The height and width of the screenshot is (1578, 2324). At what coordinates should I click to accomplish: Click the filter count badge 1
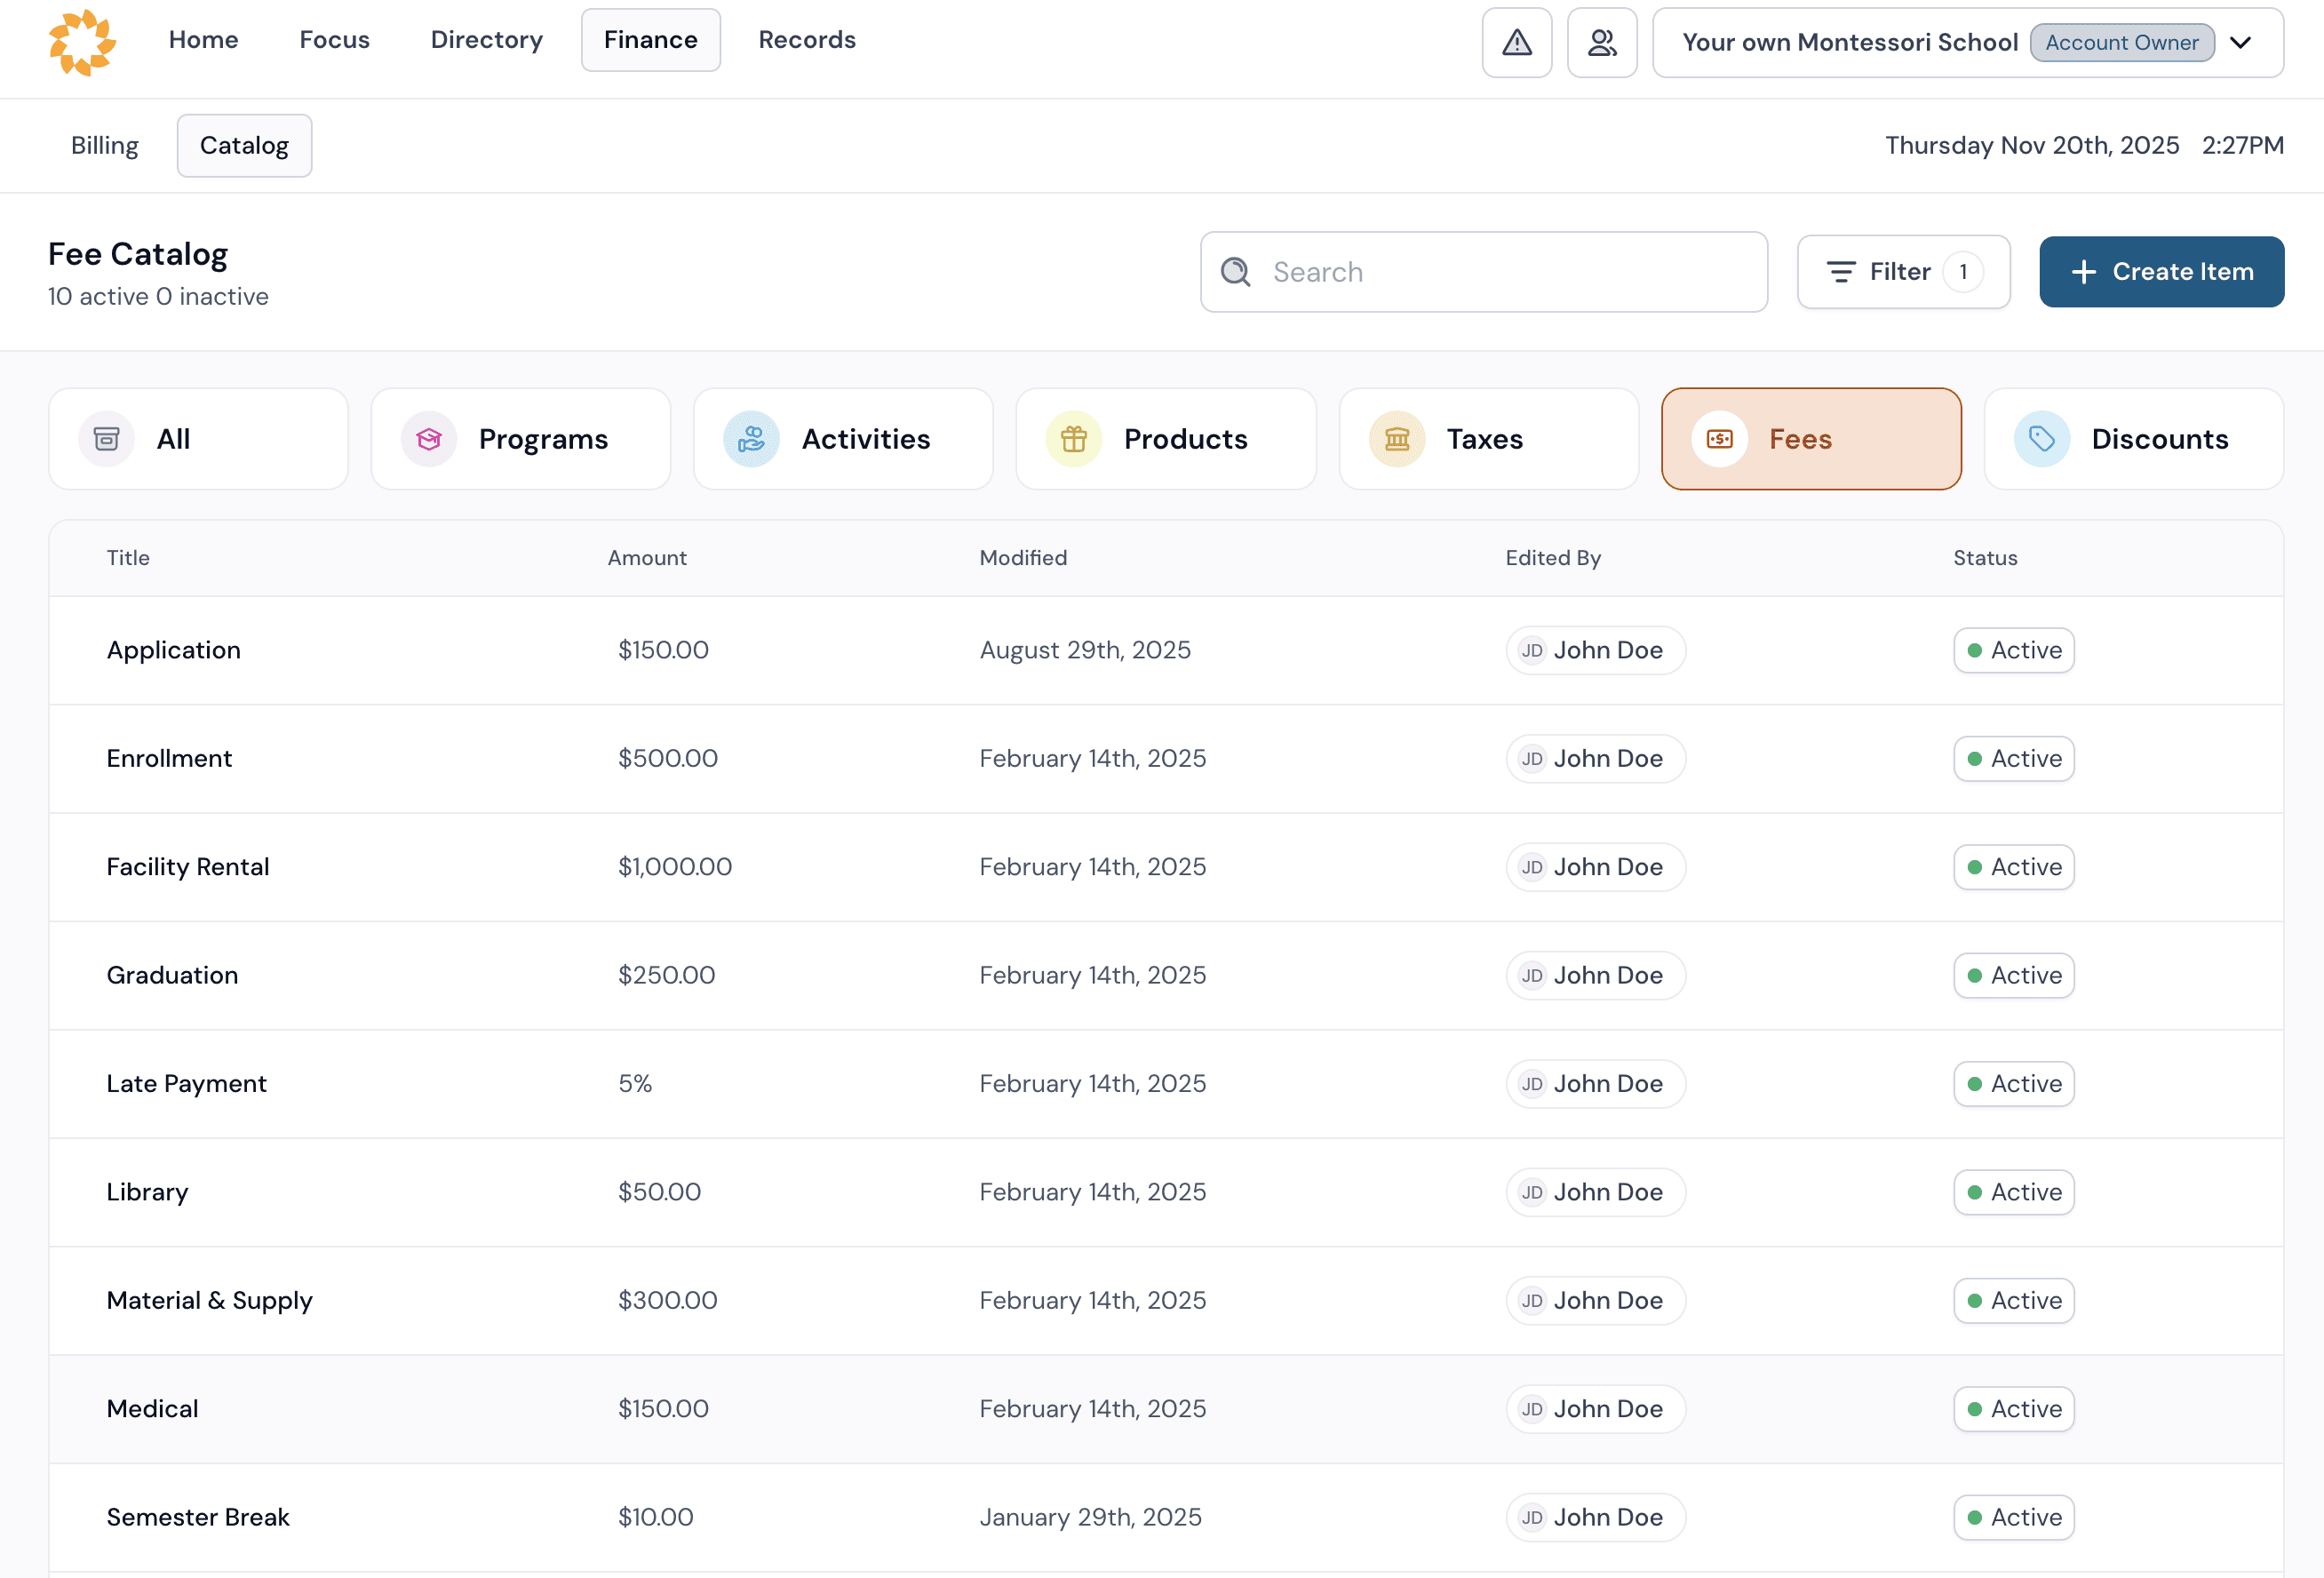point(1962,272)
